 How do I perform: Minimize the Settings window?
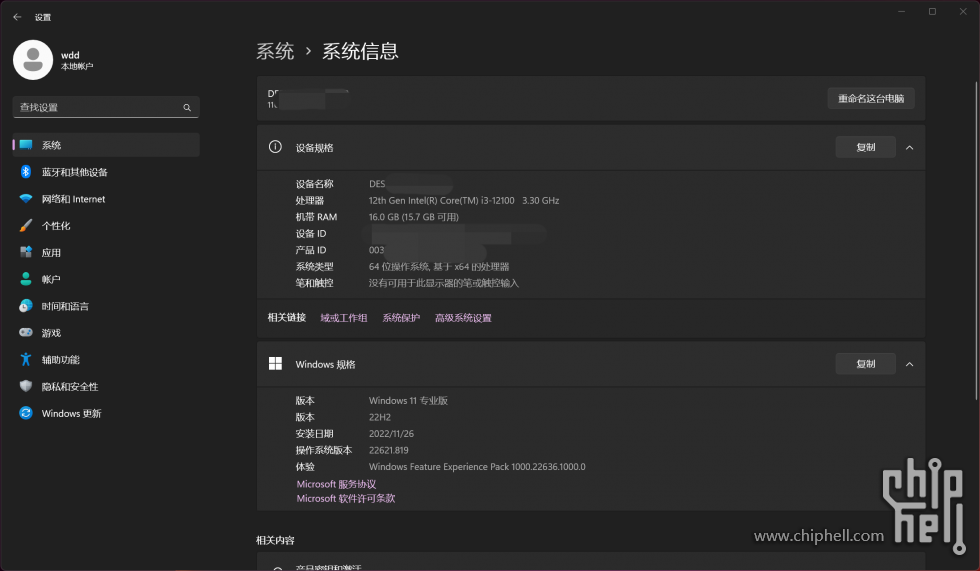click(x=901, y=11)
